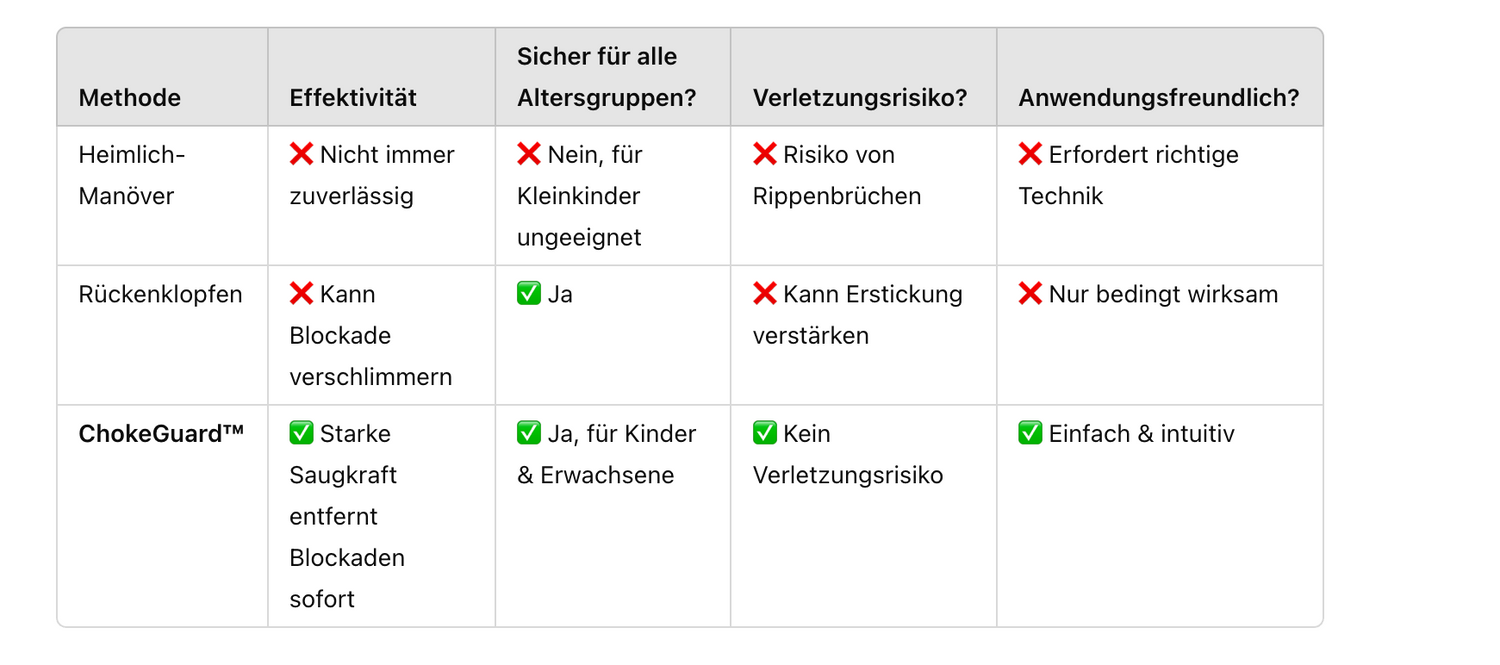Click the red cross before "Kann Erstickung verstärken"

pyautogui.click(x=765, y=294)
